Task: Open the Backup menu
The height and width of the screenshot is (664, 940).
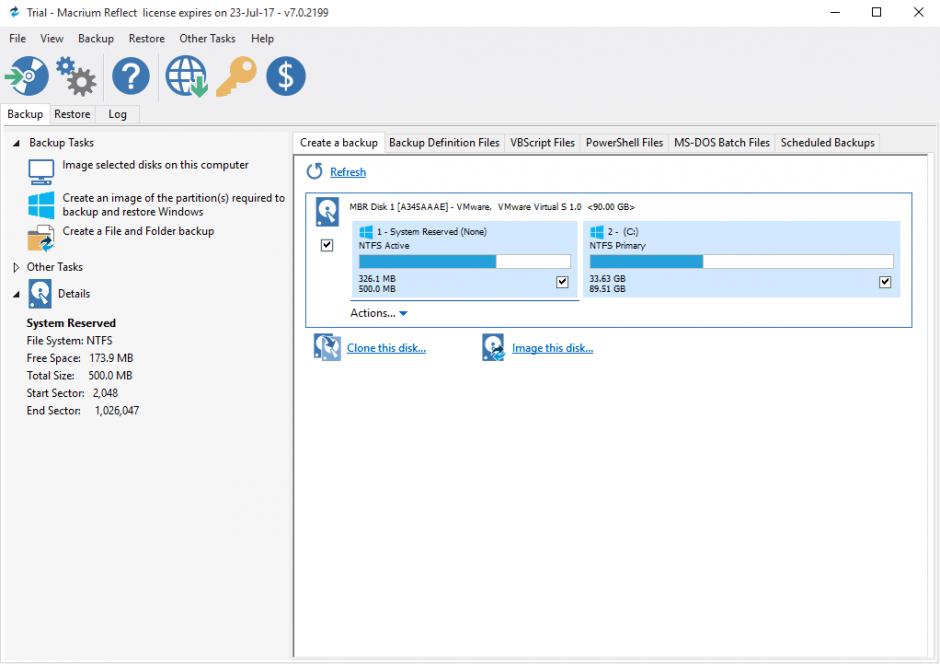Action: (x=96, y=38)
